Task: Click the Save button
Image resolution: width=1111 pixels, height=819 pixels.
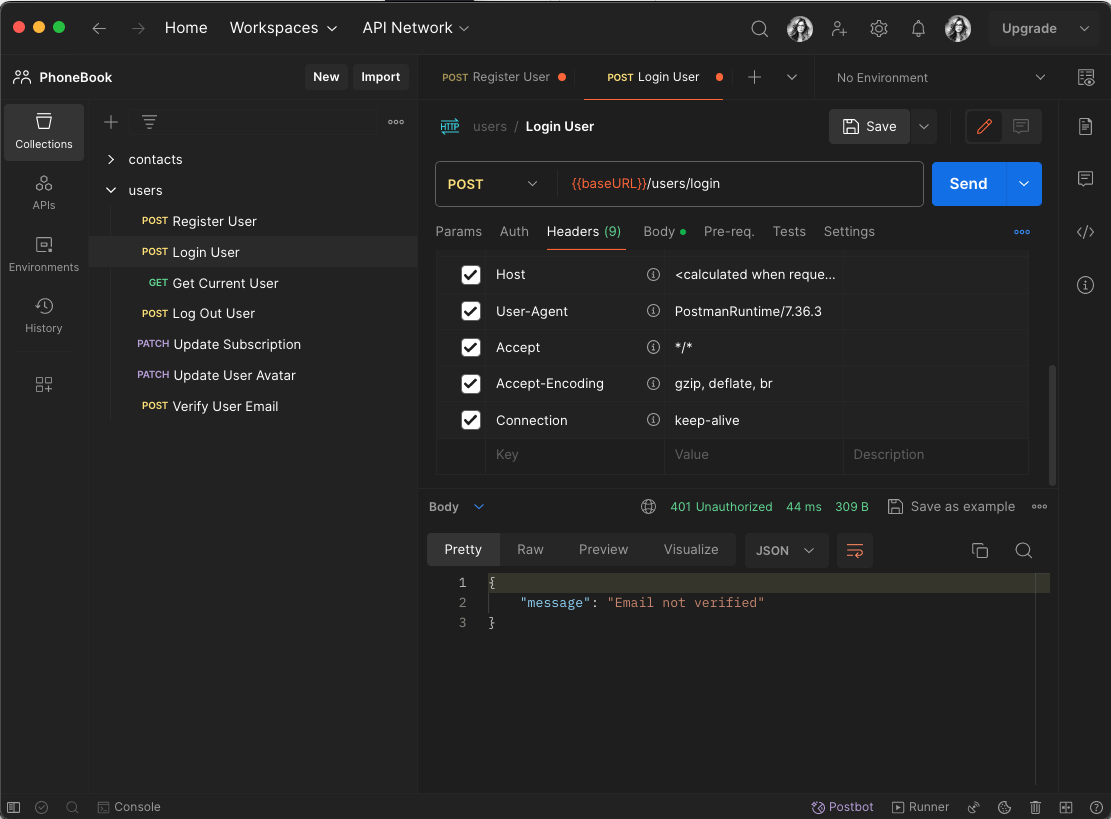Action: [x=869, y=126]
